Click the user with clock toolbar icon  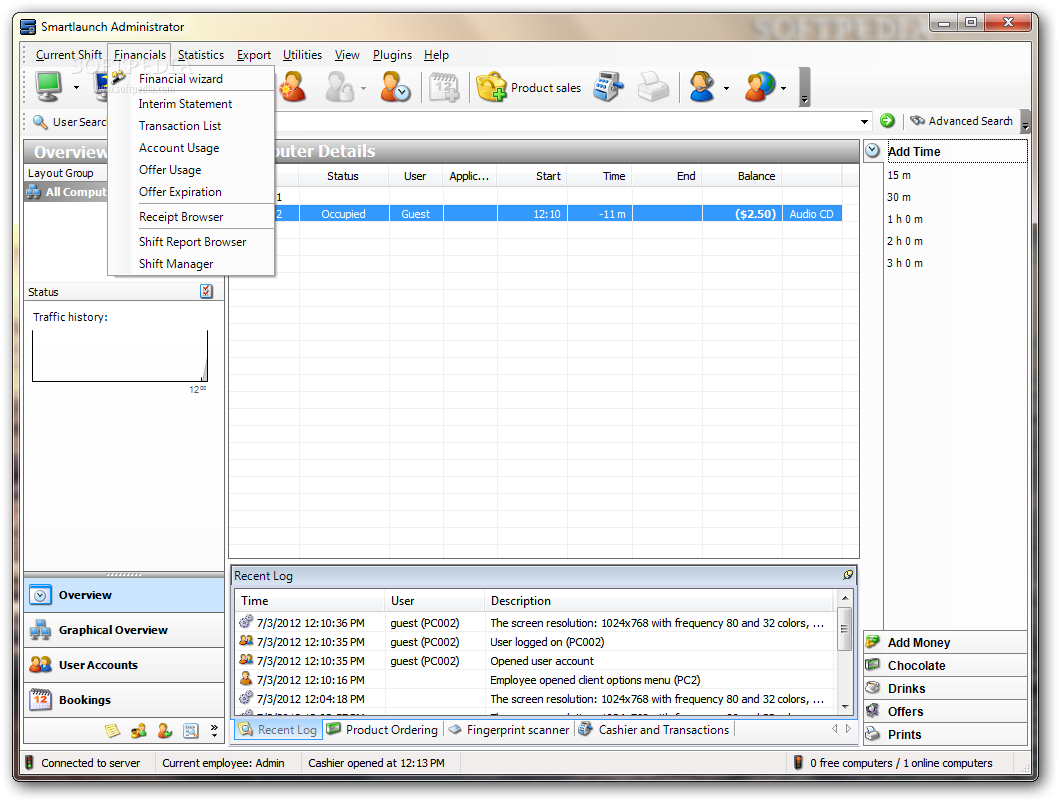(394, 86)
